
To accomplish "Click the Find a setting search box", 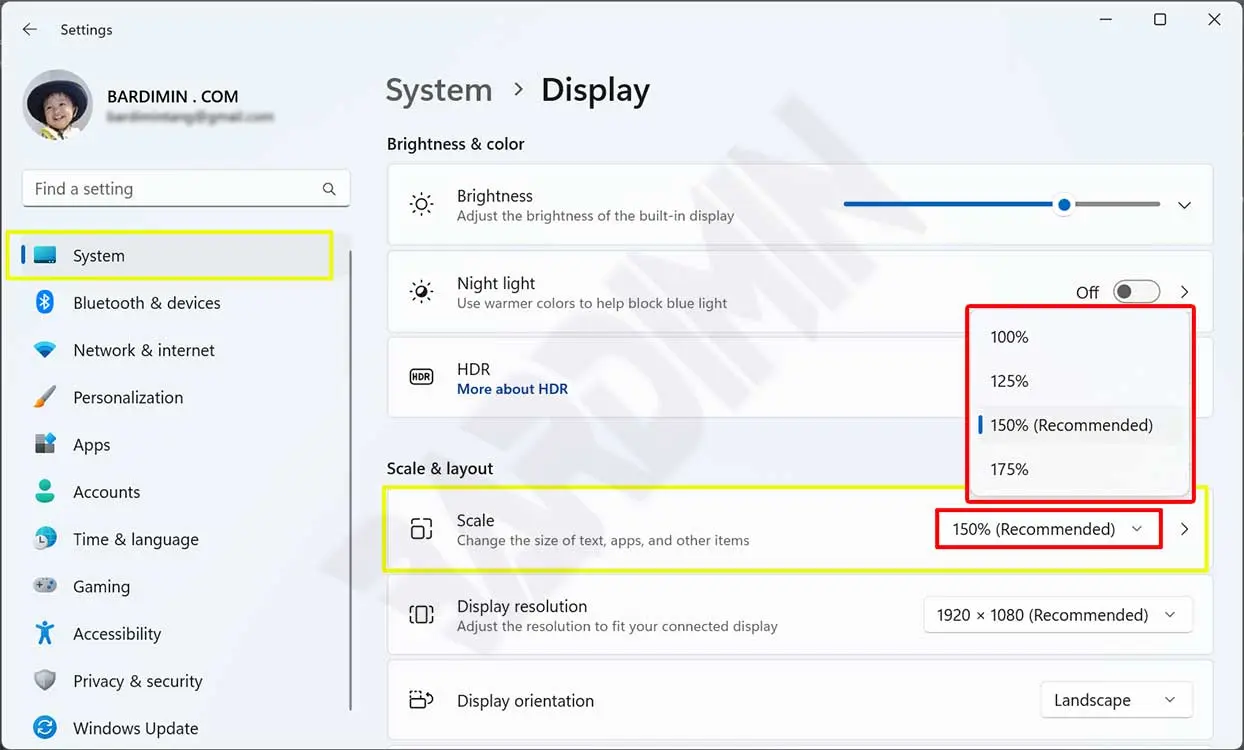I will pyautogui.click(x=175, y=189).
